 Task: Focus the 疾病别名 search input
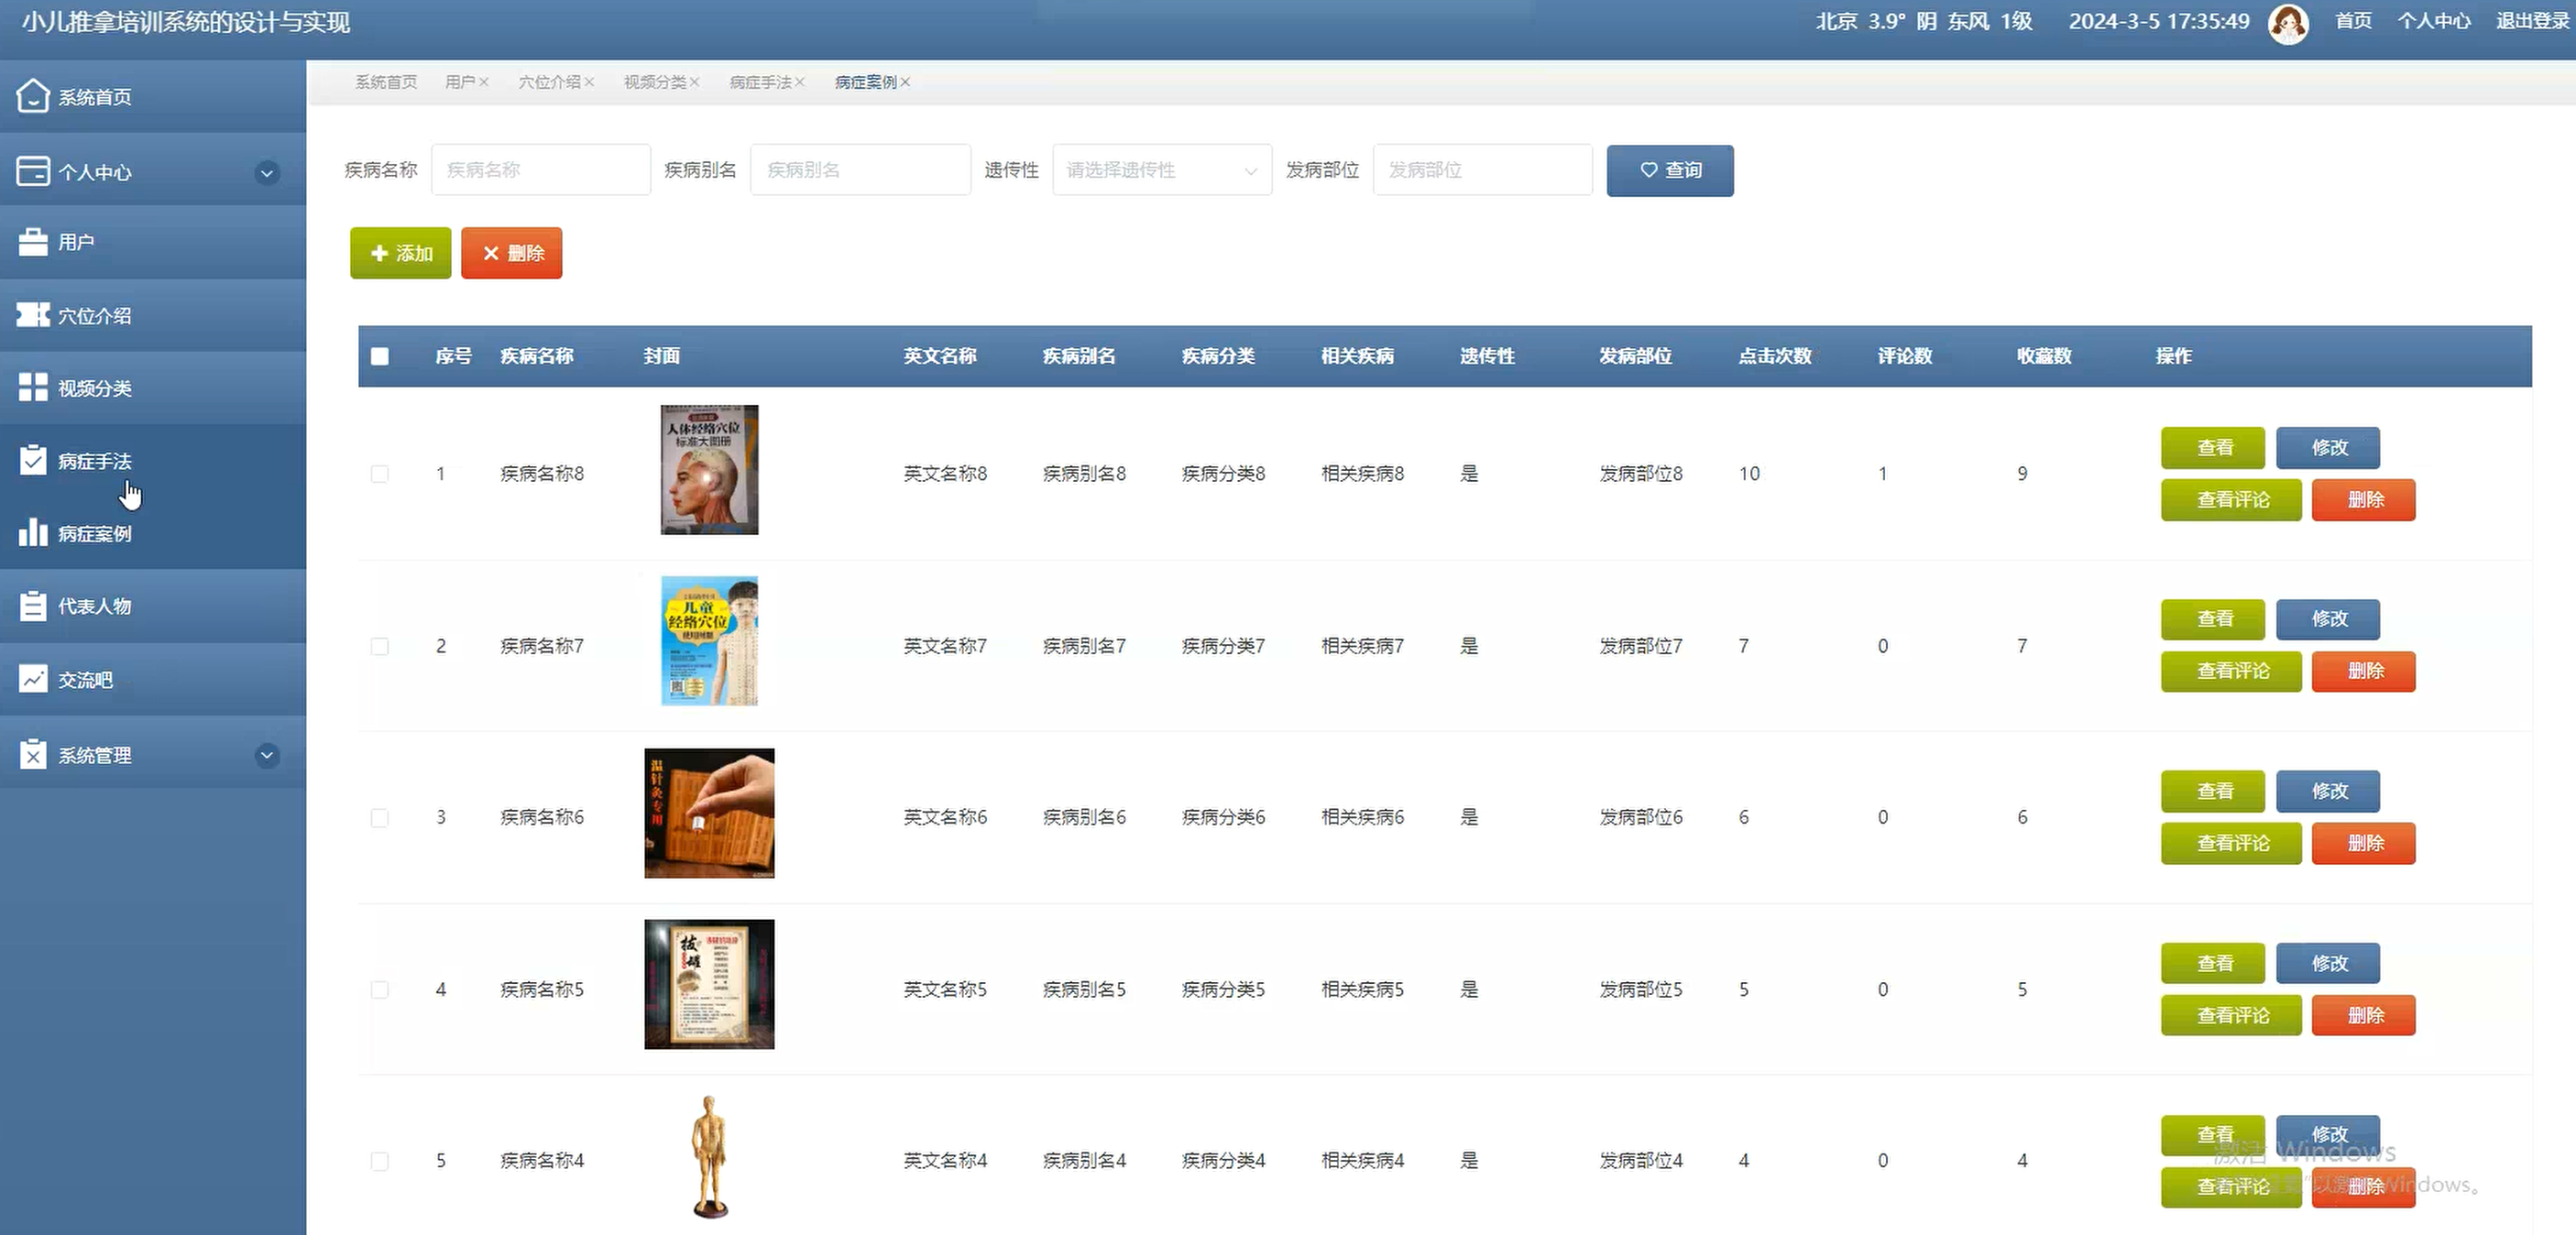pos(860,170)
